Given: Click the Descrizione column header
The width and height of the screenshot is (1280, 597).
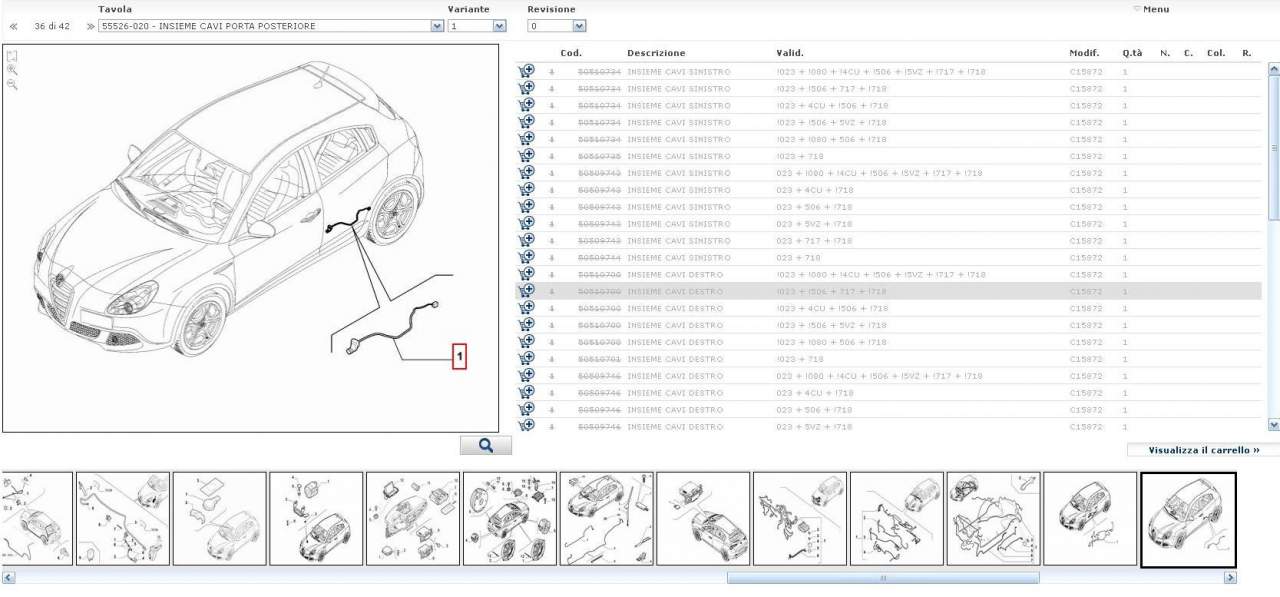Looking at the screenshot, I should pos(656,53).
